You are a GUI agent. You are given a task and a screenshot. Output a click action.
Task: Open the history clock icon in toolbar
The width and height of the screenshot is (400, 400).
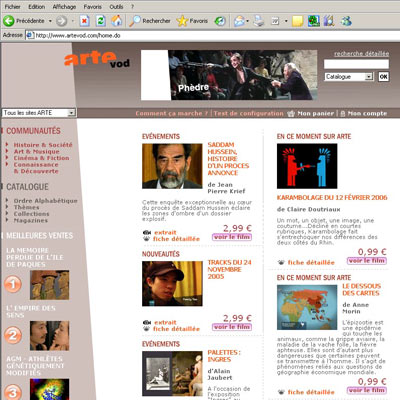point(220,21)
